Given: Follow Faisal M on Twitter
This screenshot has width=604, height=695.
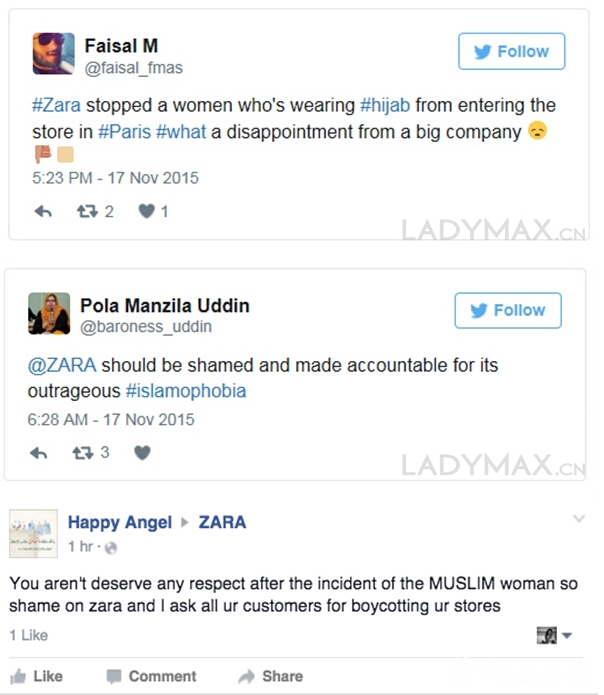Looking at the screenshot, I should tap(511, 51).
